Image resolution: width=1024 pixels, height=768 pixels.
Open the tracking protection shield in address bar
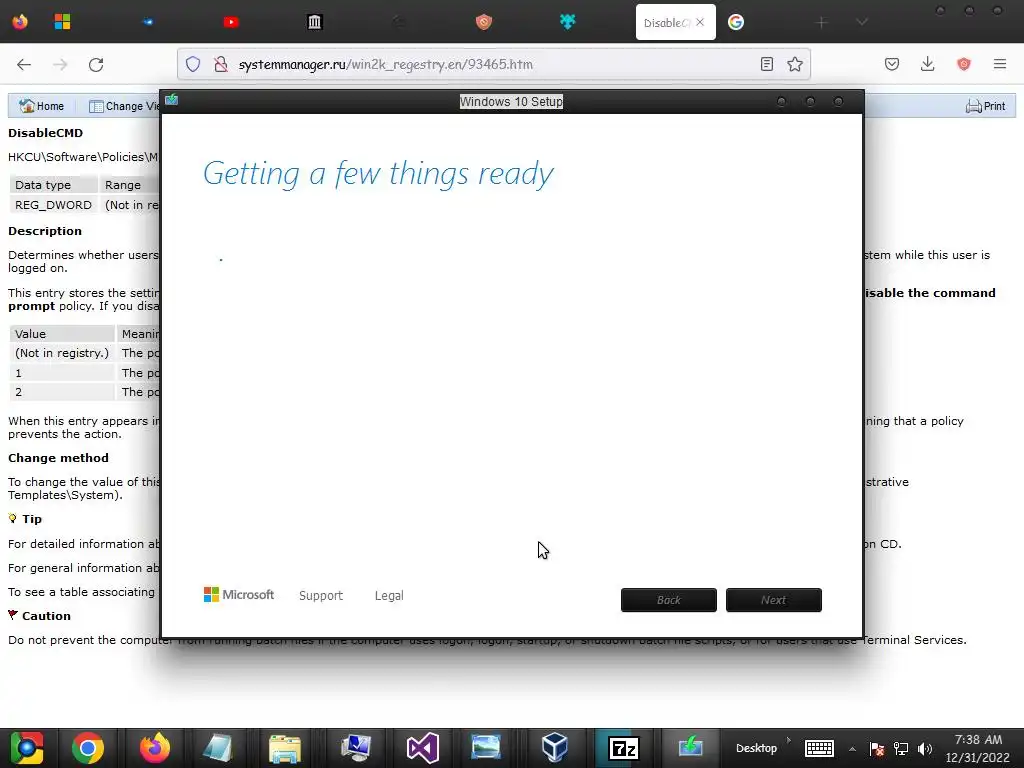point(193,64)
